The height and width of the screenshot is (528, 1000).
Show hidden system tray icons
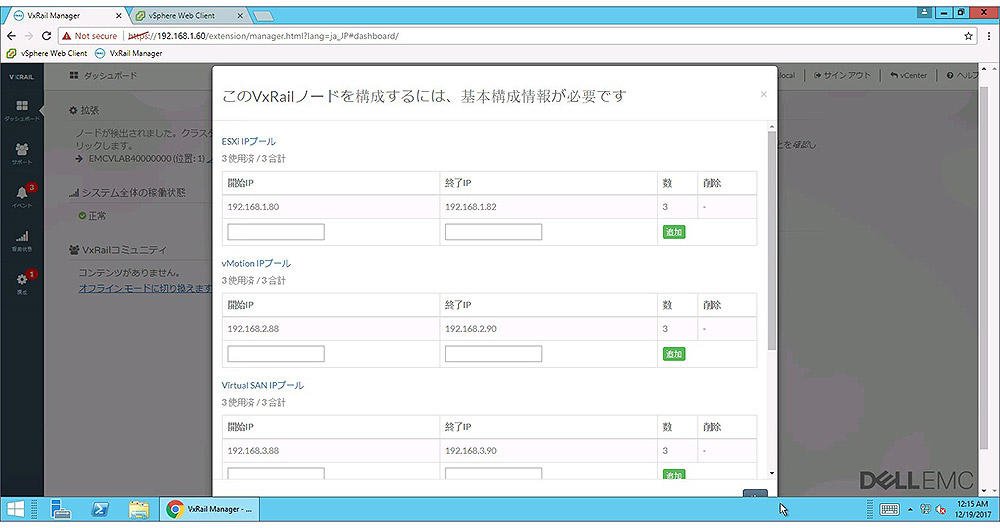pos(910,509)
